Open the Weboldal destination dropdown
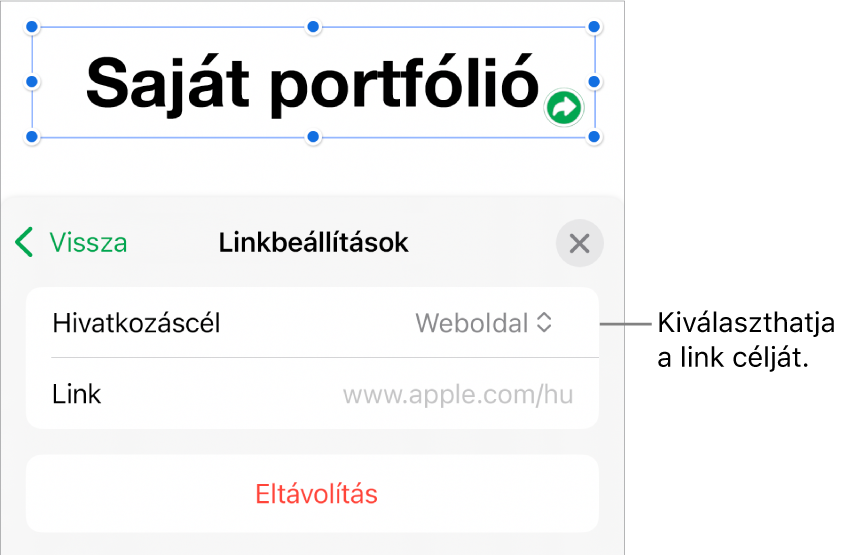This screenshot has height=555, width=849. tap(484, 323)
